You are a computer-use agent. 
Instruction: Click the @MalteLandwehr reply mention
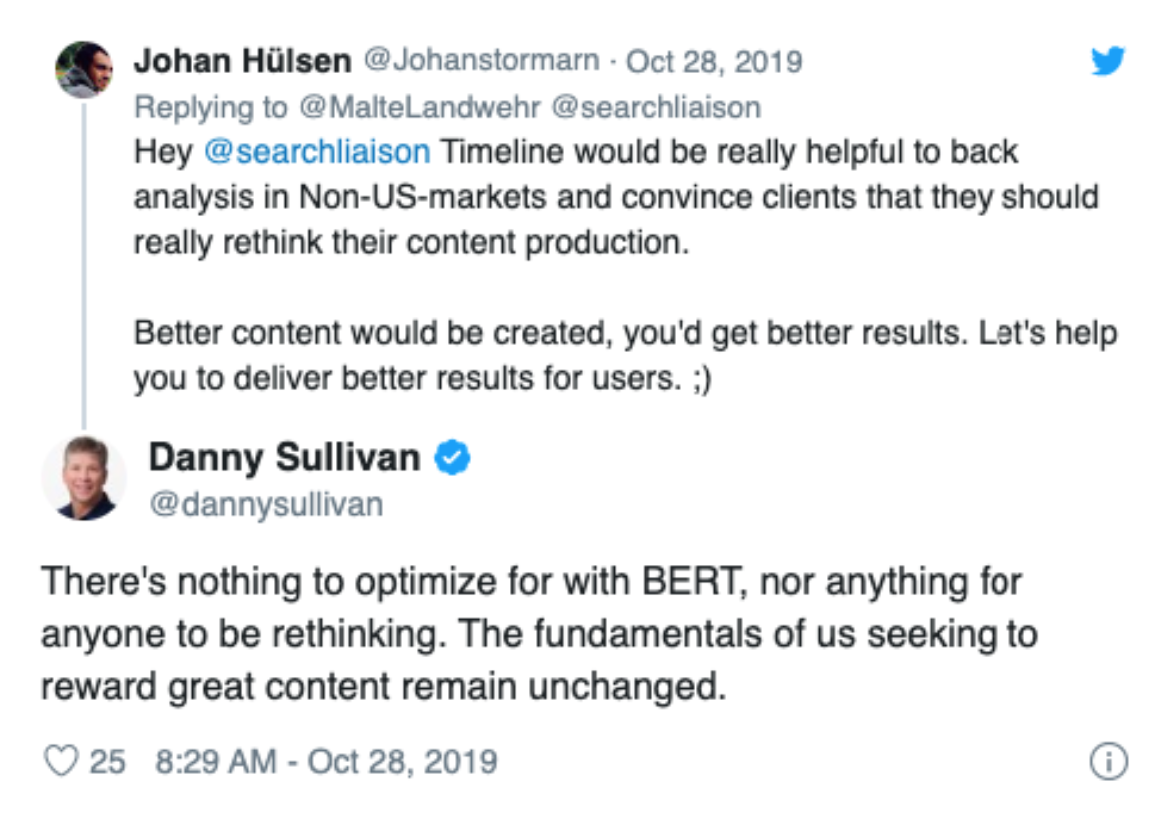point(419,107)
